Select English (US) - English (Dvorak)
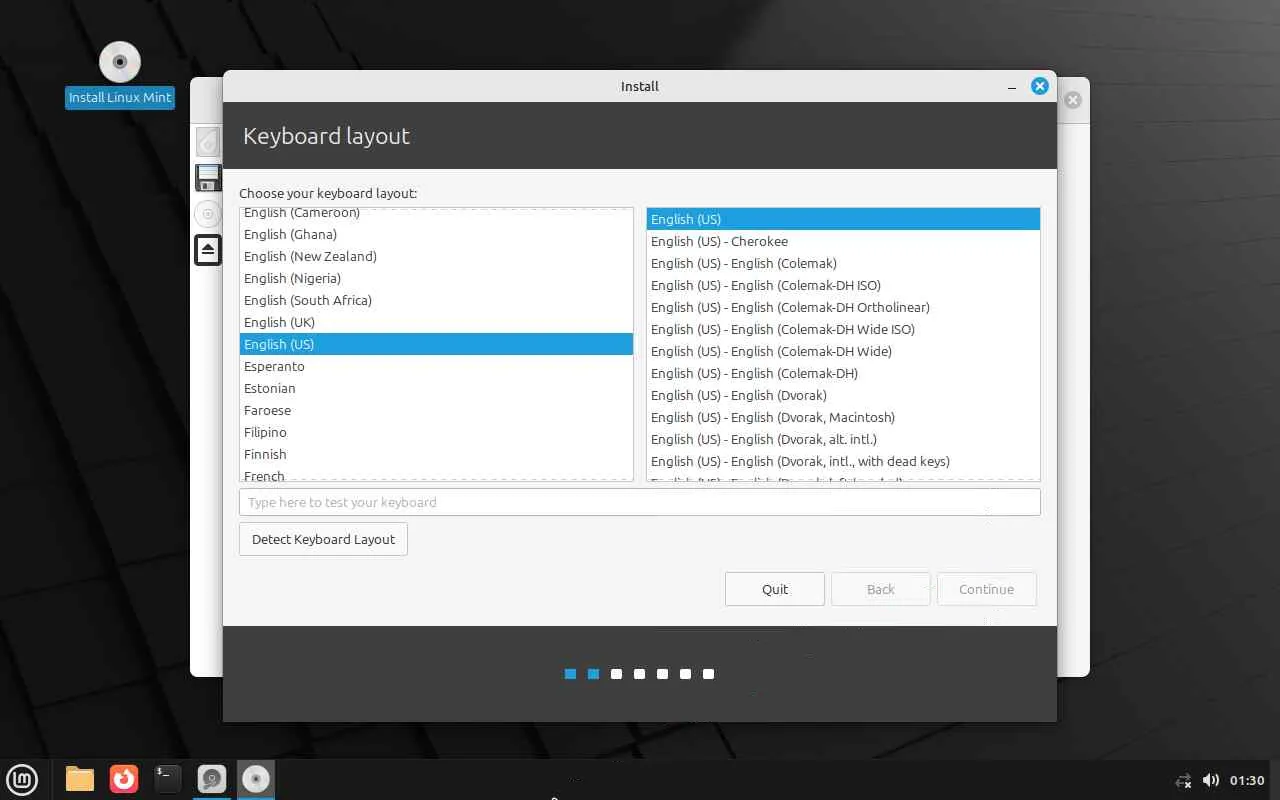Viewport: 1280px width, 800px height. 843,395
